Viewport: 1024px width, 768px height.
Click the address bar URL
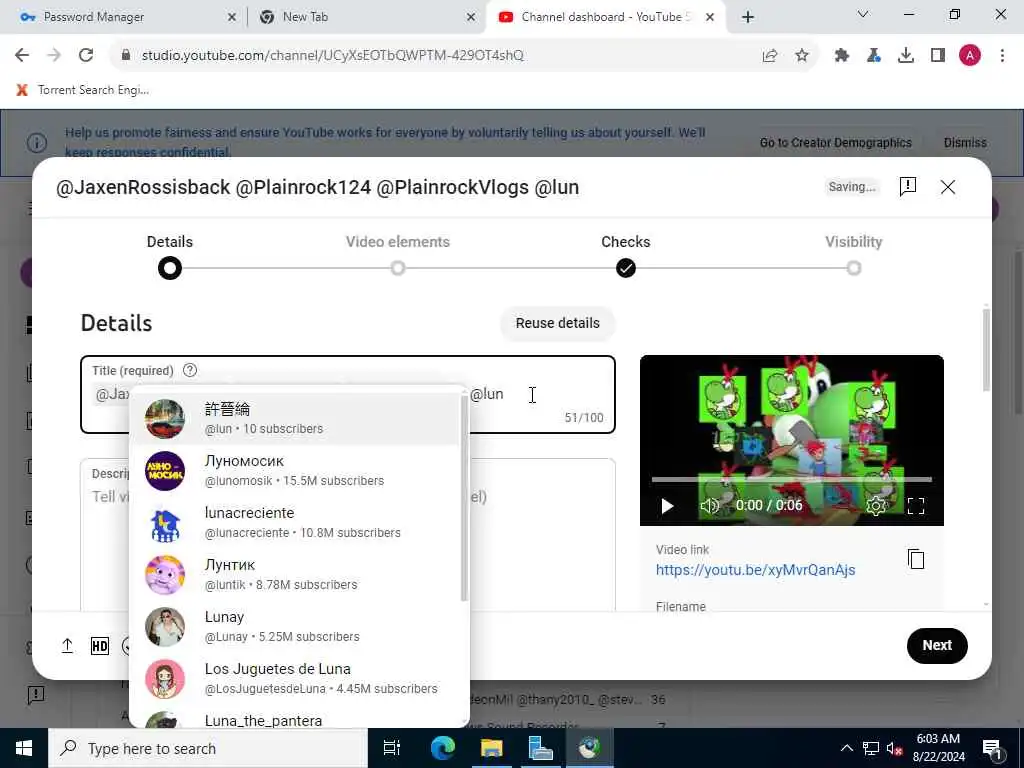[x=332, y=56]
